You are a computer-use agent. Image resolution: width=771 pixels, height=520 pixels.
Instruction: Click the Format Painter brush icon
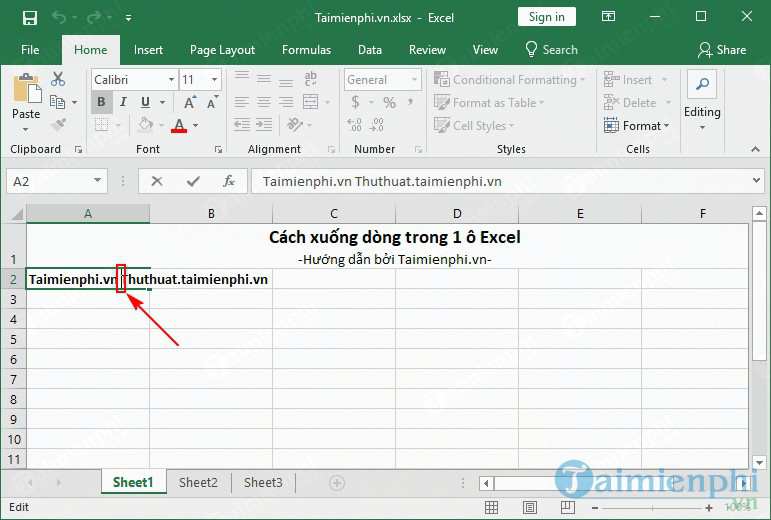click(59, 124)
